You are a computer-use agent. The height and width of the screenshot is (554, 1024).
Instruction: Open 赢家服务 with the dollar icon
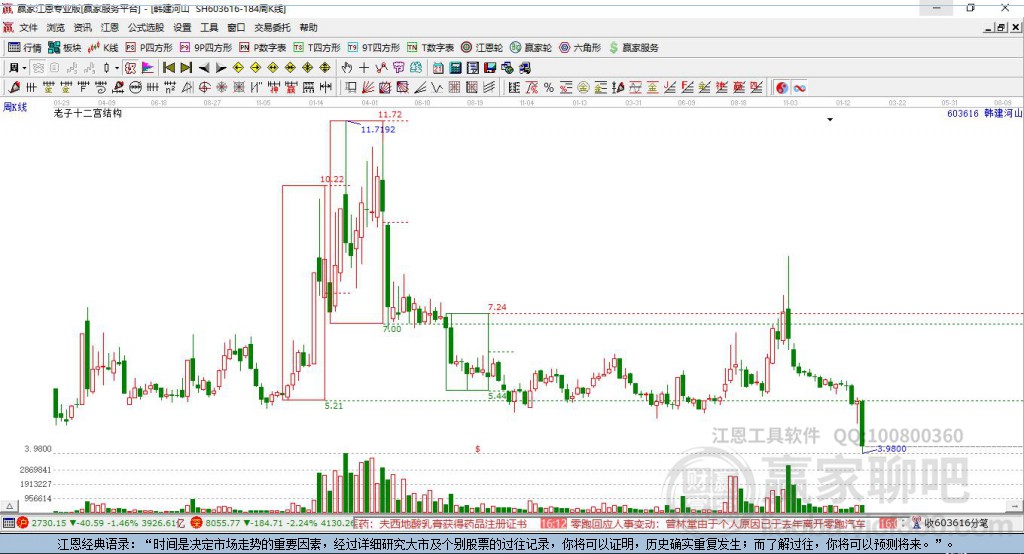(633, 48)
